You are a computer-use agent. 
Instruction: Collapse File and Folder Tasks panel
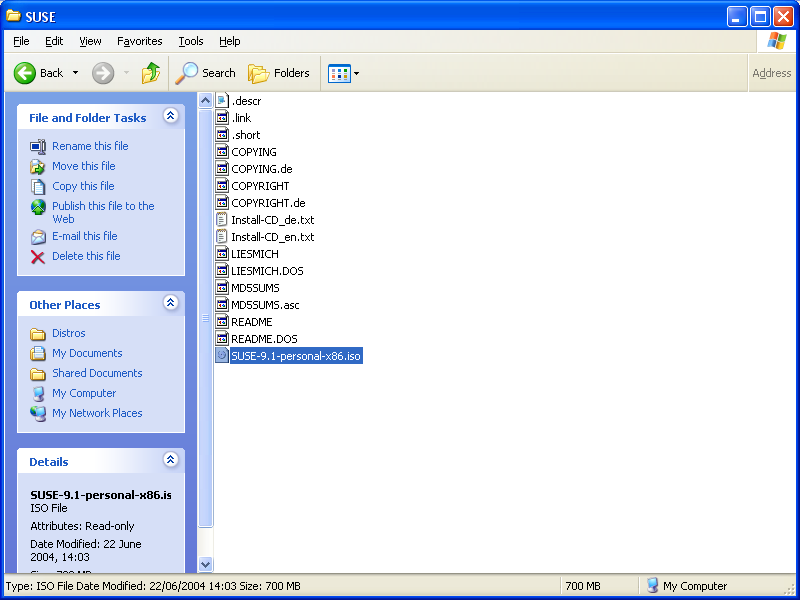(170, 117)
